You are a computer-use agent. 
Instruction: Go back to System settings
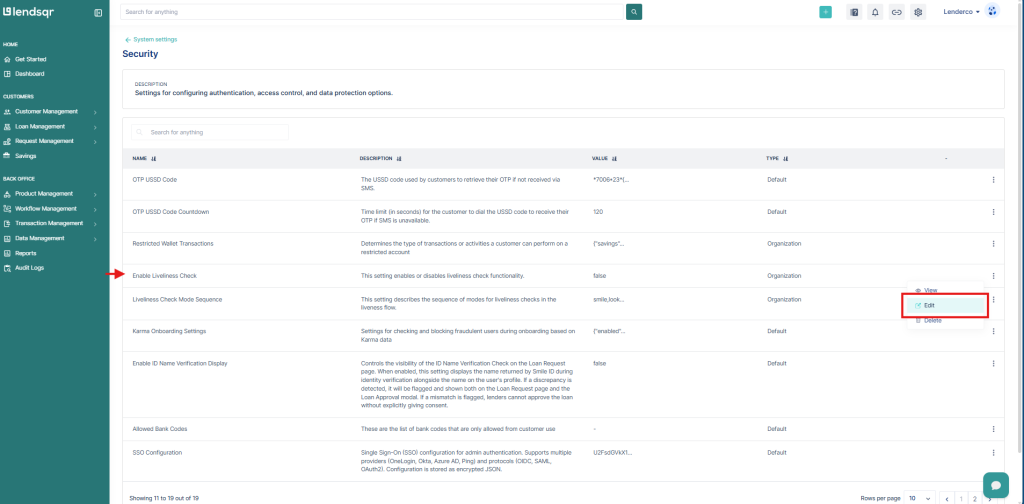(150, 39)
